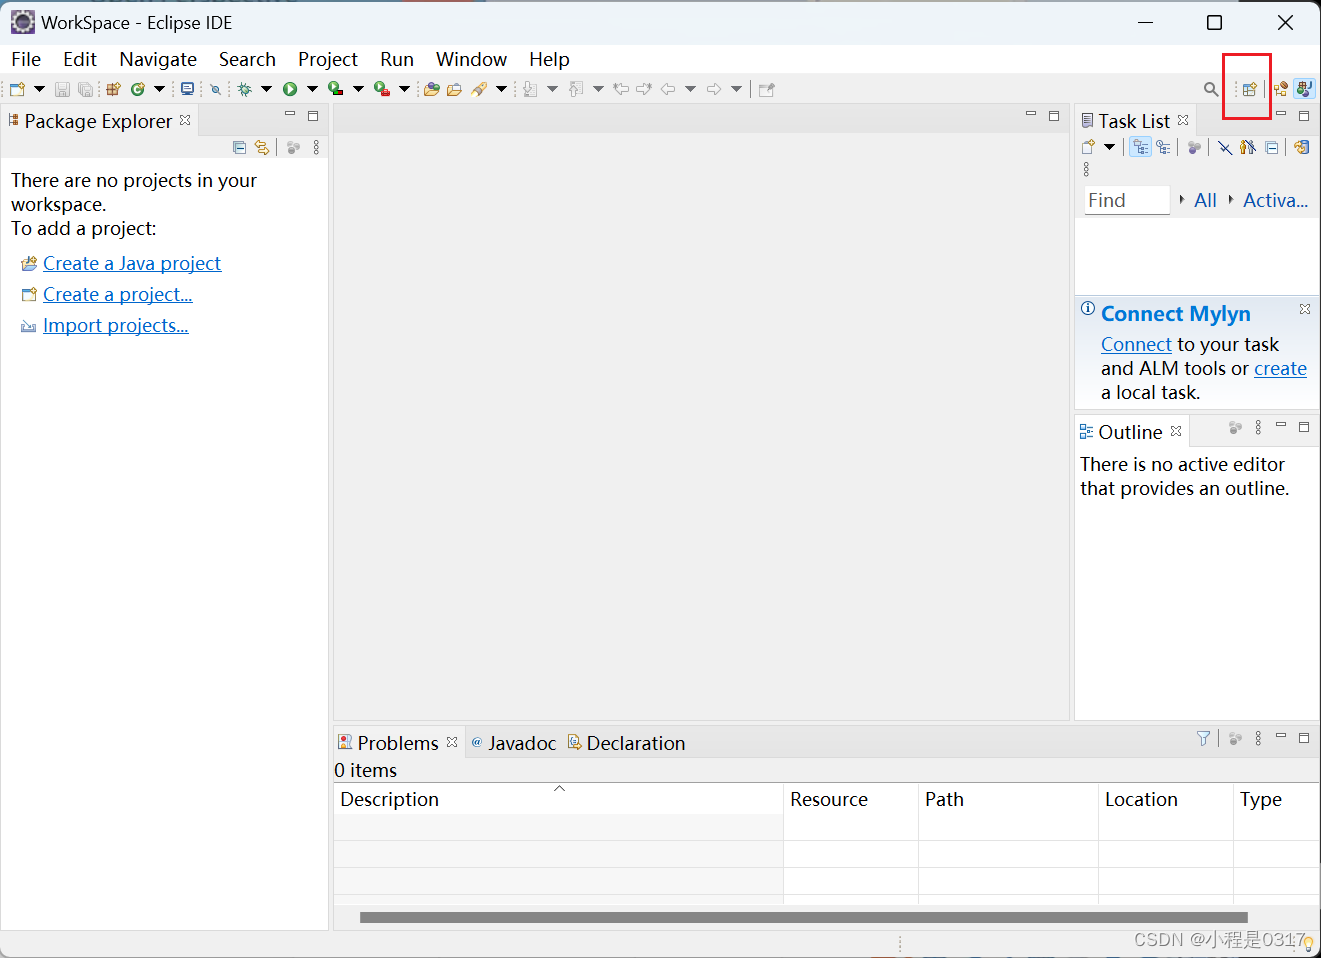Open a Terminal via monitor icon

(187, 89)
